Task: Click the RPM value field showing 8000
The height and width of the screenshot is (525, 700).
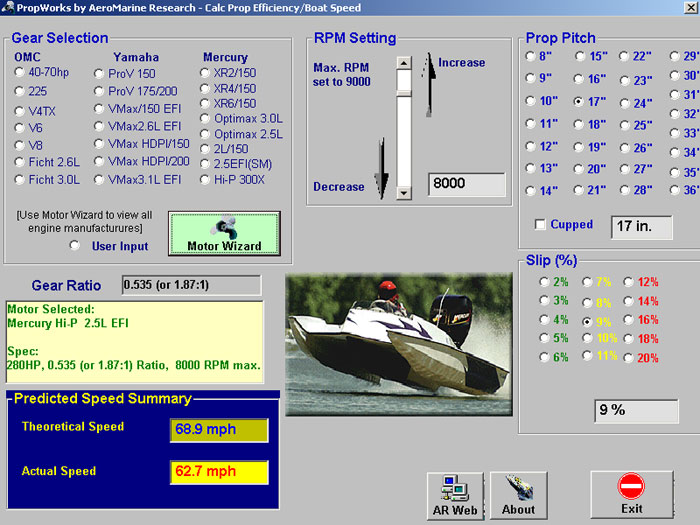Action: tap(467, 184)
